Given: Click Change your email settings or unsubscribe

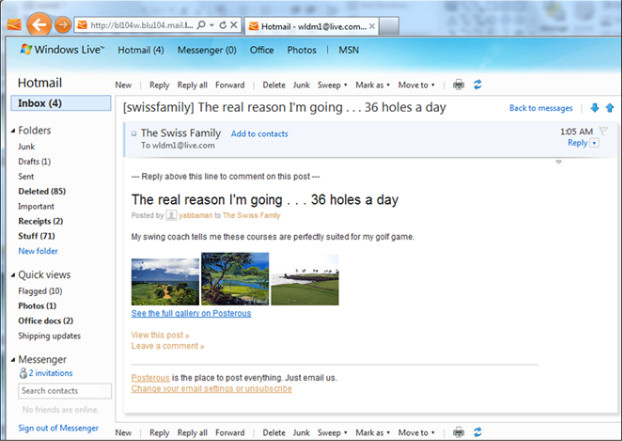Looking at the screenshot, I should tap(211, 389).
